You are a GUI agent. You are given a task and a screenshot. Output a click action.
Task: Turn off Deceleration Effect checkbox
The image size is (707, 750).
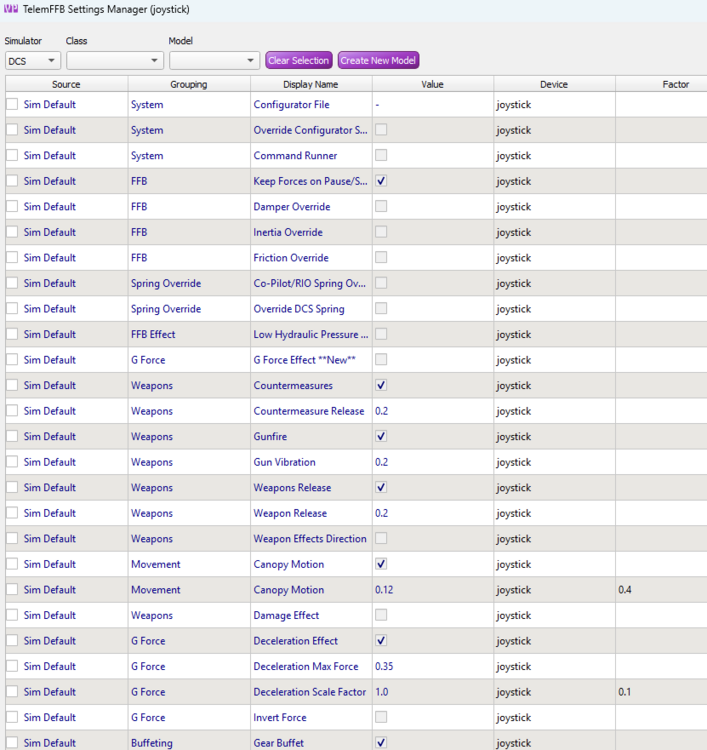coord(381,641)
